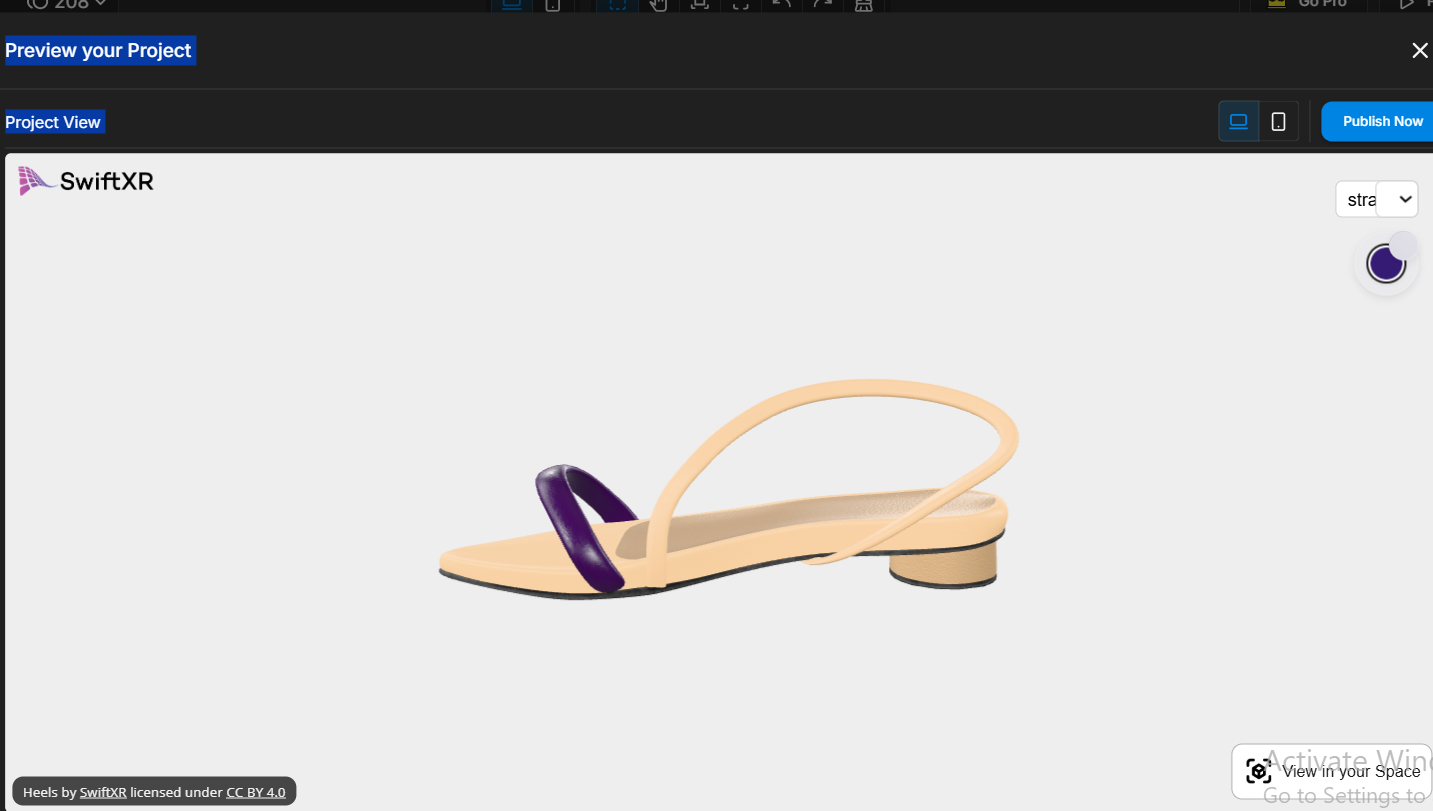Select the hand pan tool in toolbar
The image size is (1433, 811).
click(x=658, y=4)
